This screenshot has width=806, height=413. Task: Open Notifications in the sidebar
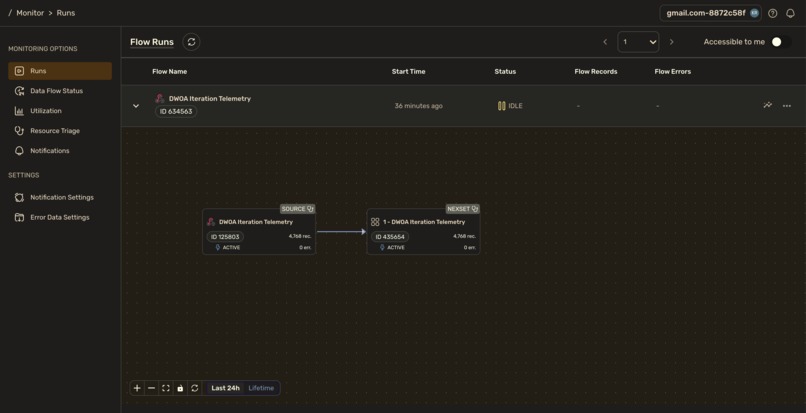60,151
